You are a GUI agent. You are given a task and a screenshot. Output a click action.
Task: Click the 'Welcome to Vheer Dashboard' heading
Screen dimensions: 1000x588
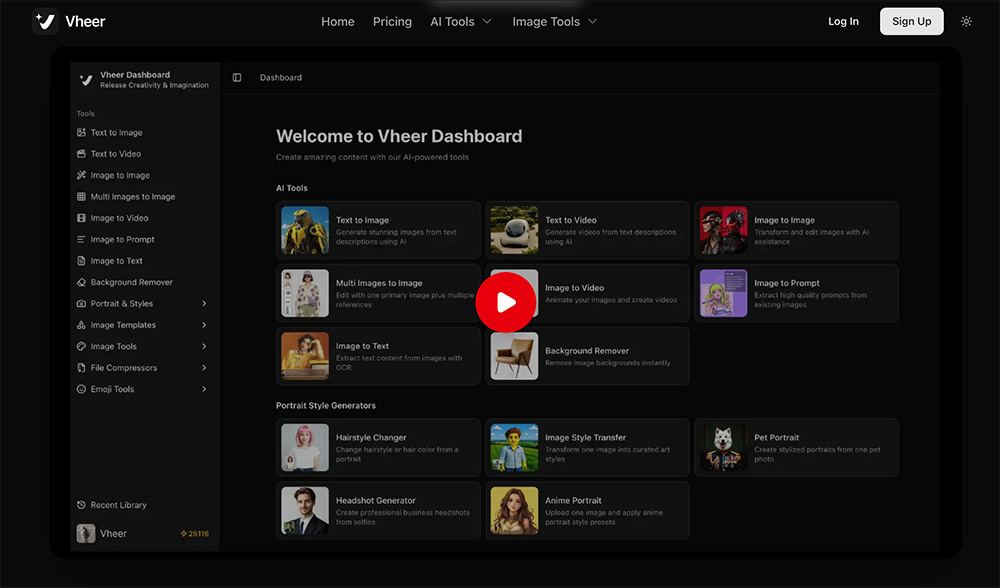pyautogui.click(x=399, y=136)
